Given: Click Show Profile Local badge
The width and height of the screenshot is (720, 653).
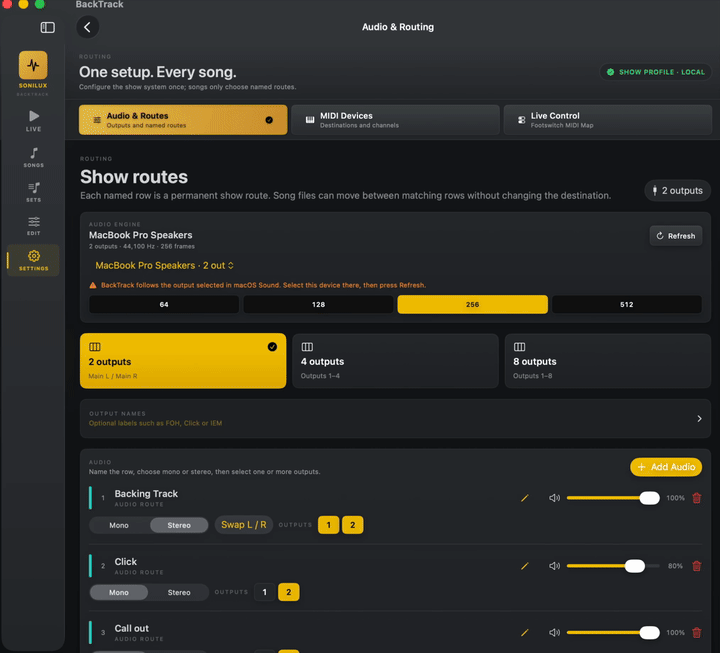Looking at the screenshot, I should tap(656, 72).
